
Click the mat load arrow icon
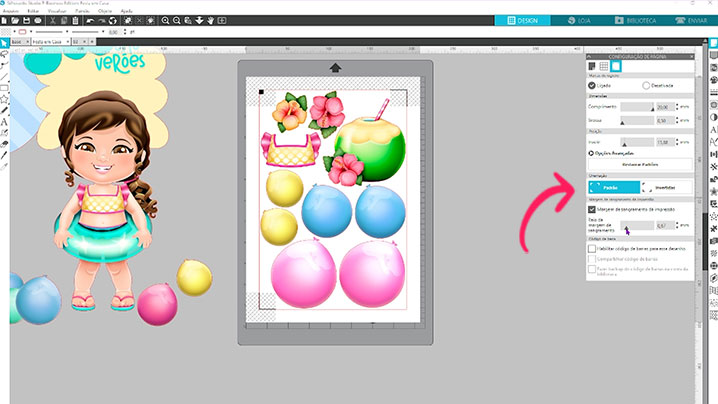coord(335,67)
